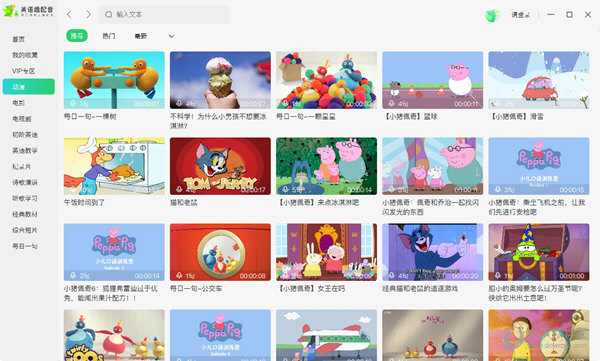Open the 午饭时间到了 video title link
The image size is (600, 361).
point(84,203)
